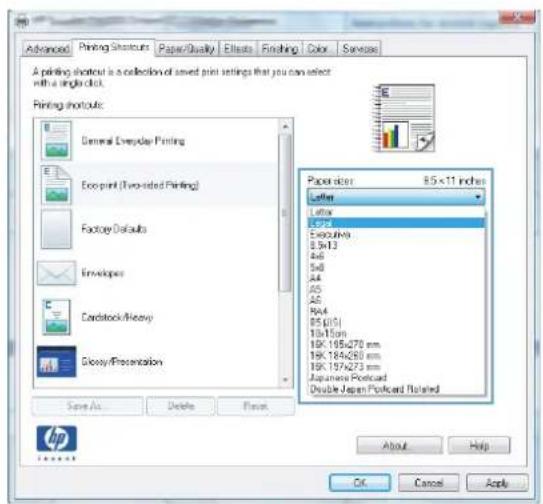
Task: Click the Delete shortcut button
Action: click(x=181, y=406)
